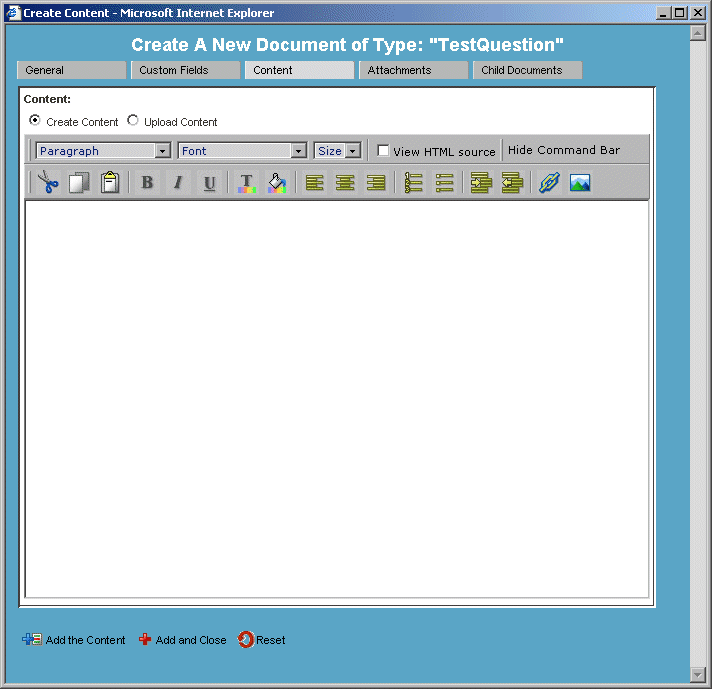This screenshot has width=712, height=689.
Task: Open the Child Documents tab
Action: (527, 70)
